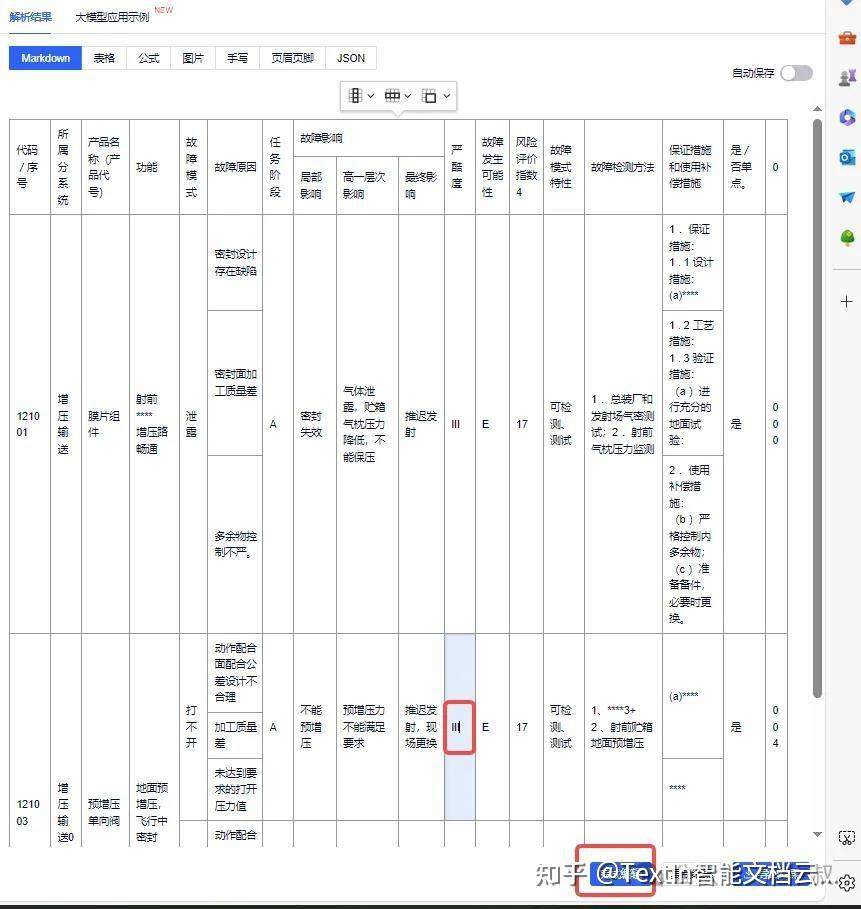Click the row operations table icon
Screen dimensions: 861x909
[x=393, y=96]
